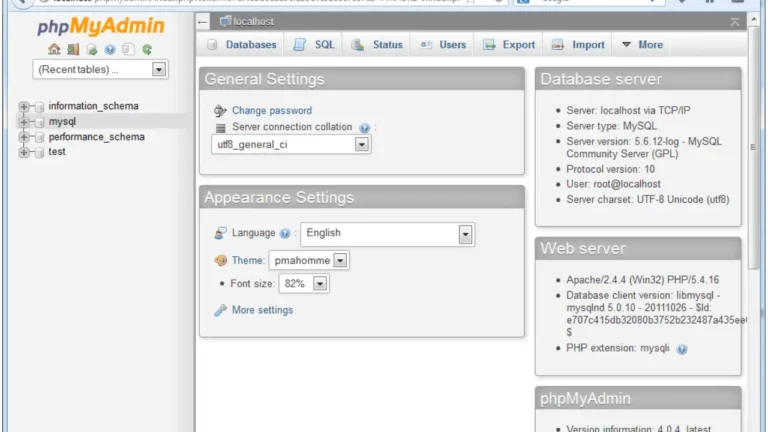Viewport: 768px width, 432px height.
Task: Expand the performance_schema database tree
Action: pyautogui.click(x=24, y=137)
